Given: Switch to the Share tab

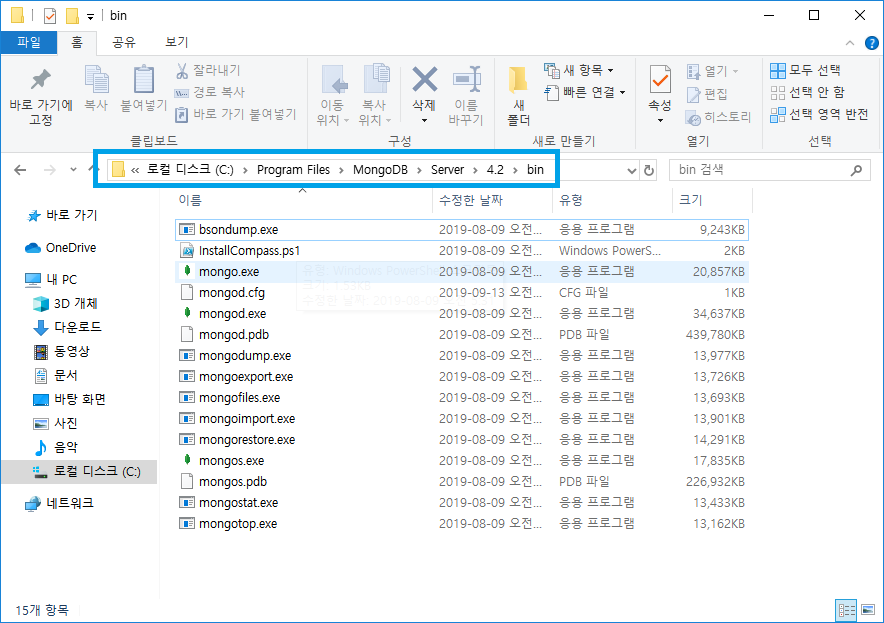Looking at the screenshot, I should tap(123, 42).
